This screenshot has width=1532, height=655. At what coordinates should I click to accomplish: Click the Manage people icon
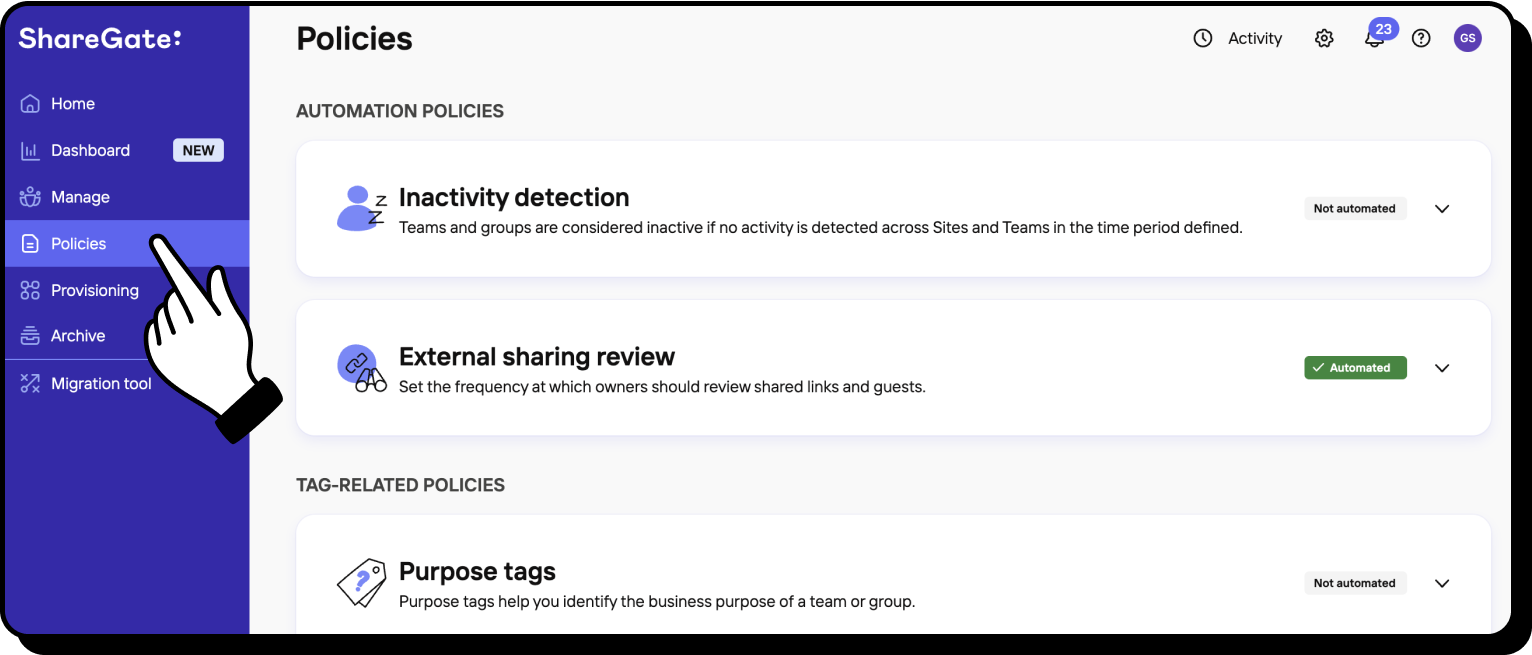[x=30, y=197]
